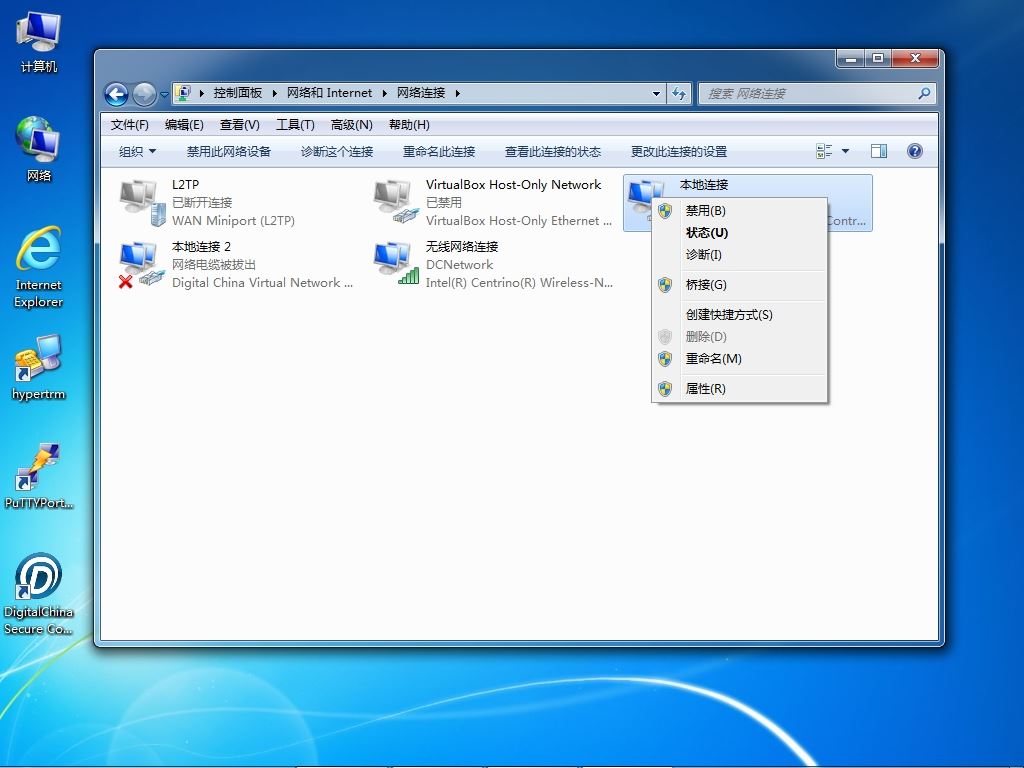Choose 属性(R) in context menu
Image resolution: width=1024 pixels, height=768 pixels.
click(739, 389)
